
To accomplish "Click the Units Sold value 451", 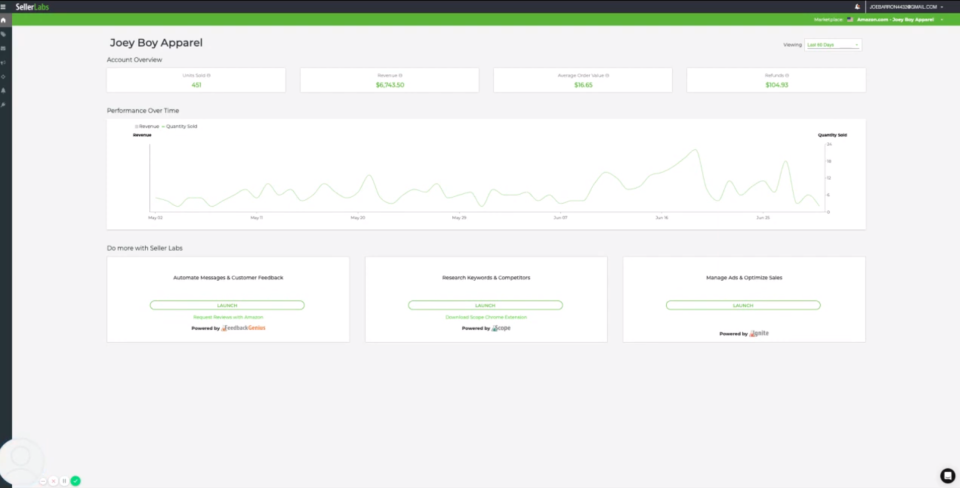I will [197, 85].
